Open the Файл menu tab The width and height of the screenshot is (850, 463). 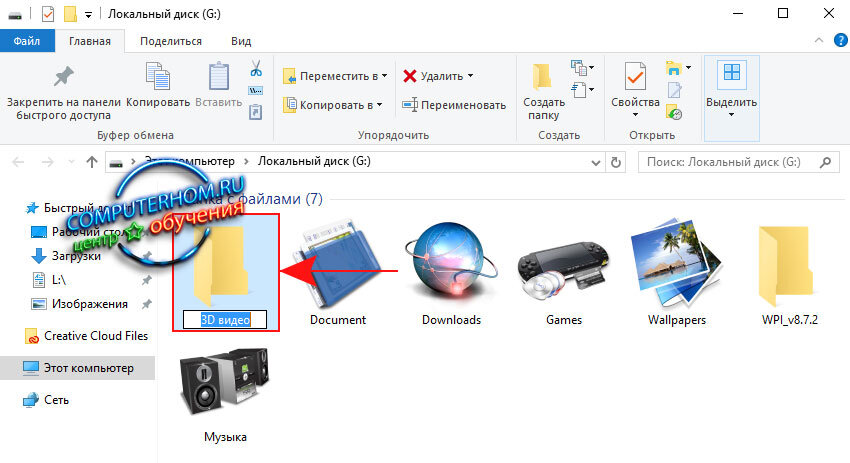[x=27, y=41]
